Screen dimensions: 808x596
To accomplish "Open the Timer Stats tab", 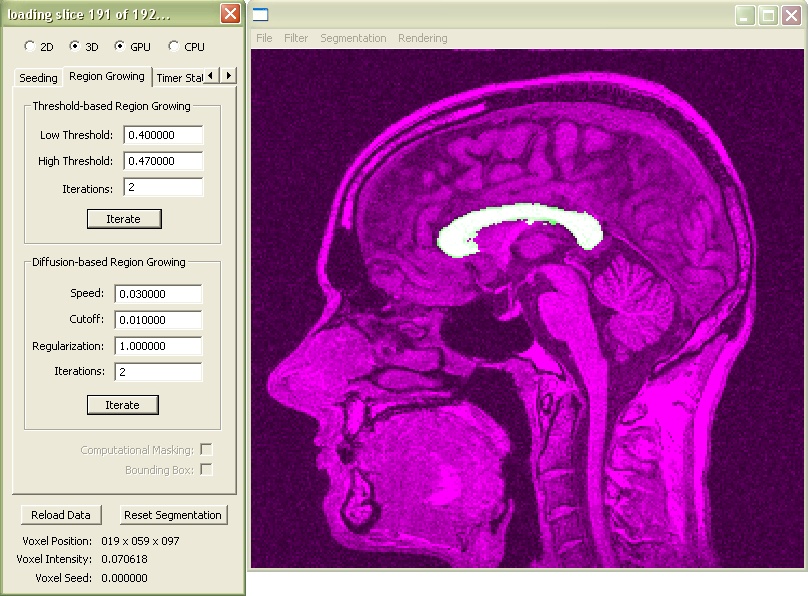I will [179, 78].
